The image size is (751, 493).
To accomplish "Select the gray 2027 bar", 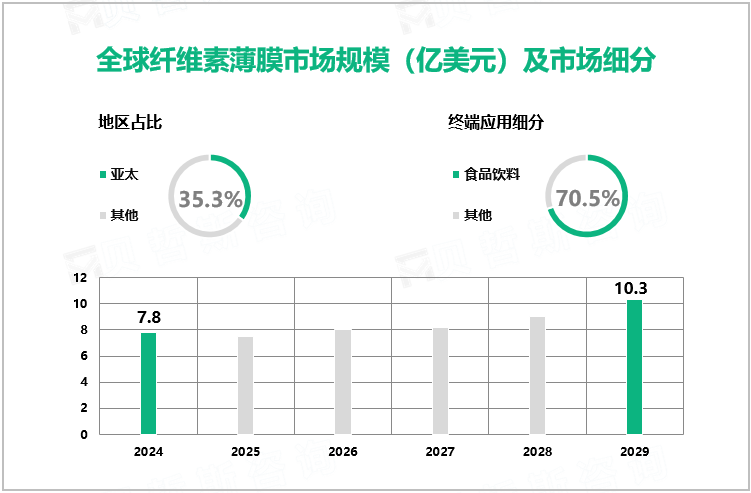I will coord(441,381).
